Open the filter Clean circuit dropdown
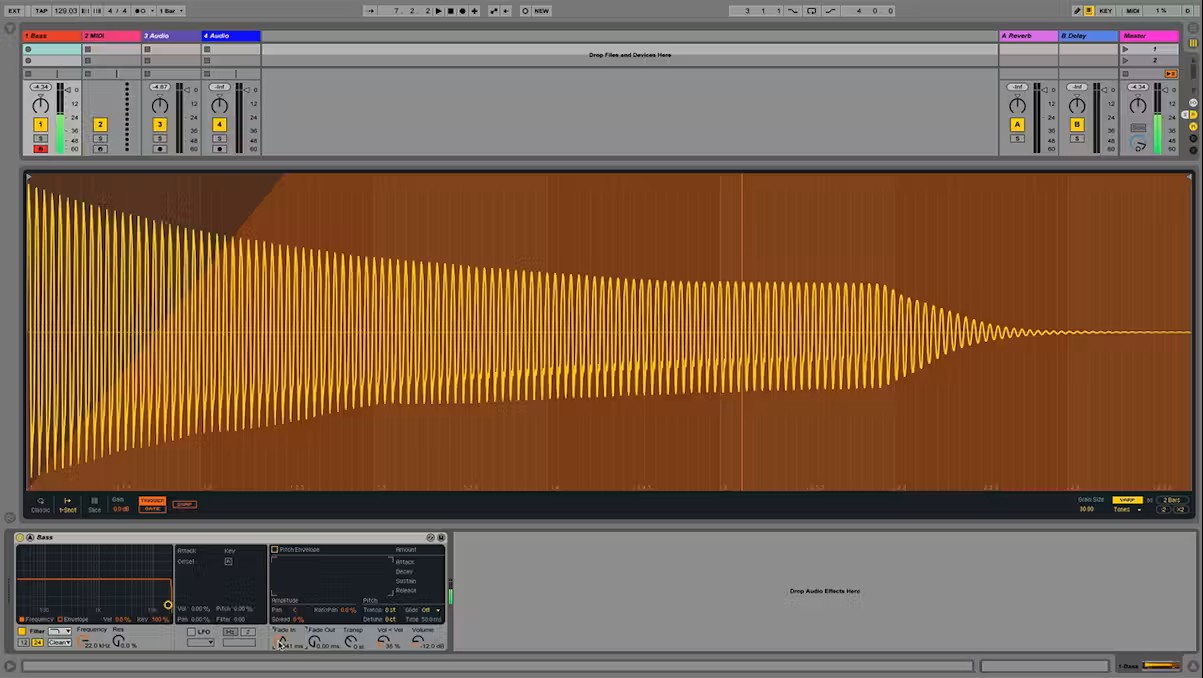 point(59,642)
